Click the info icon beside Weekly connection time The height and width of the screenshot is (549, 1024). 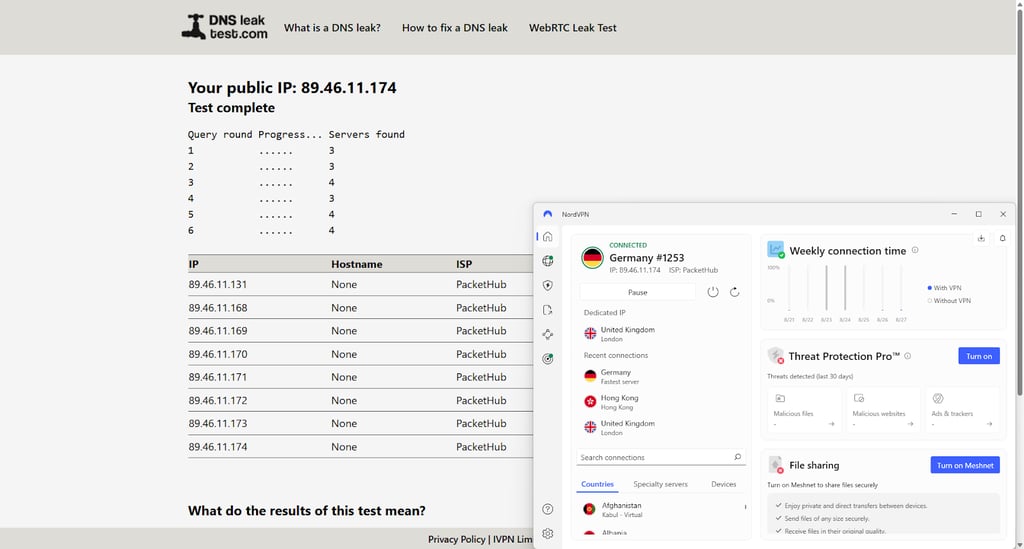(x=915, y=250)
